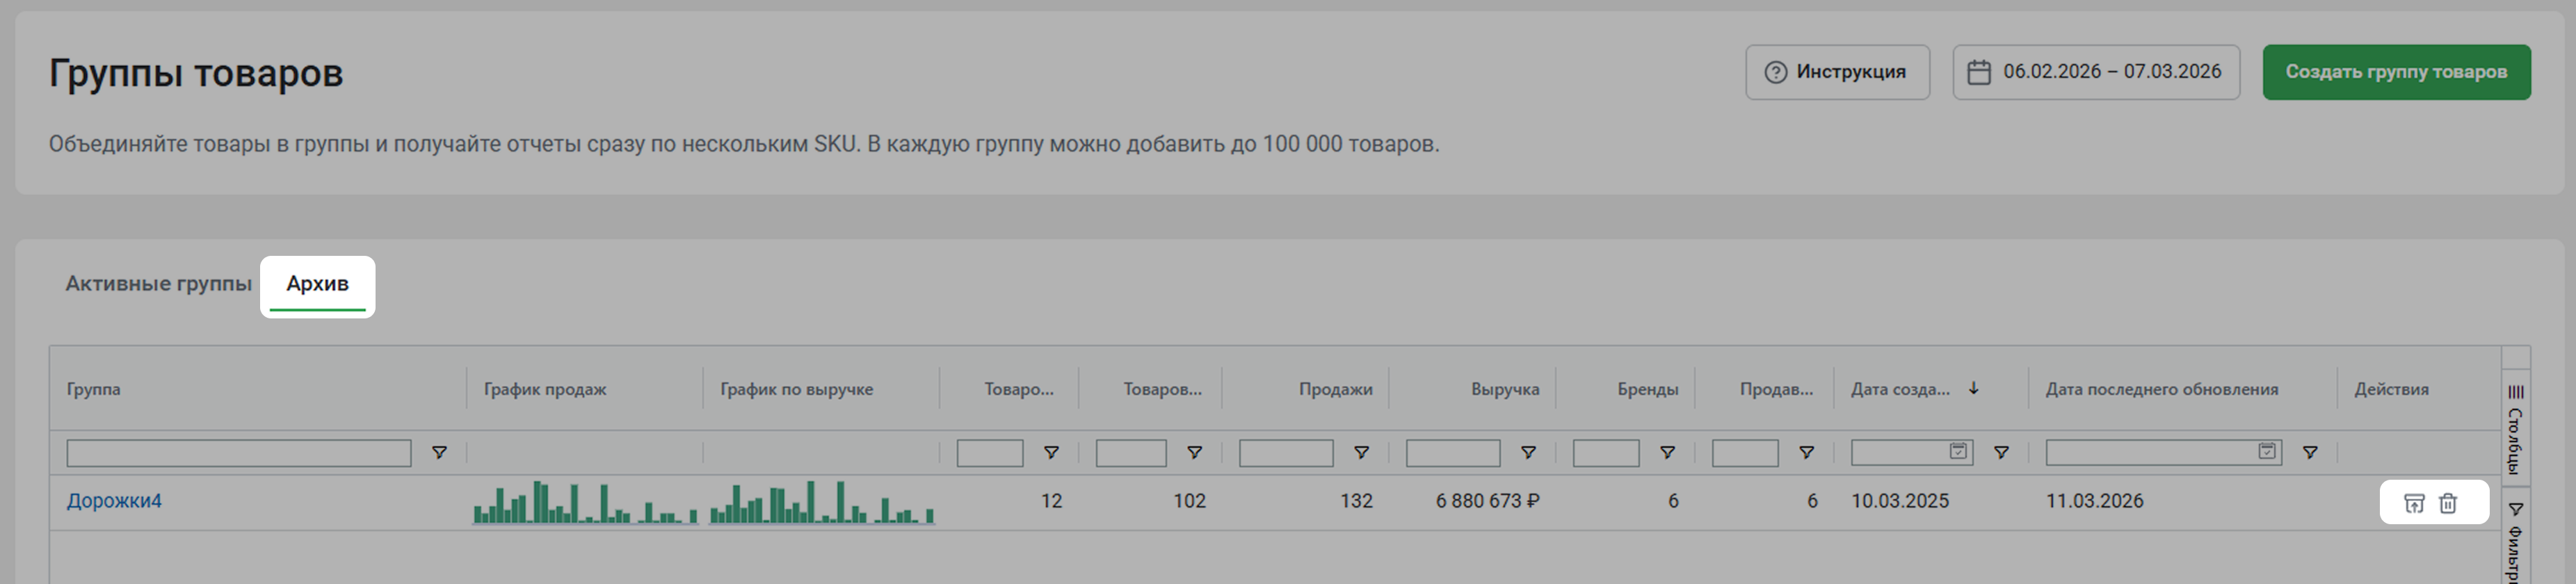Screen dimensions: 2576x584
Task: Open filter icon for Бренды column
Action: [1667, 453]
